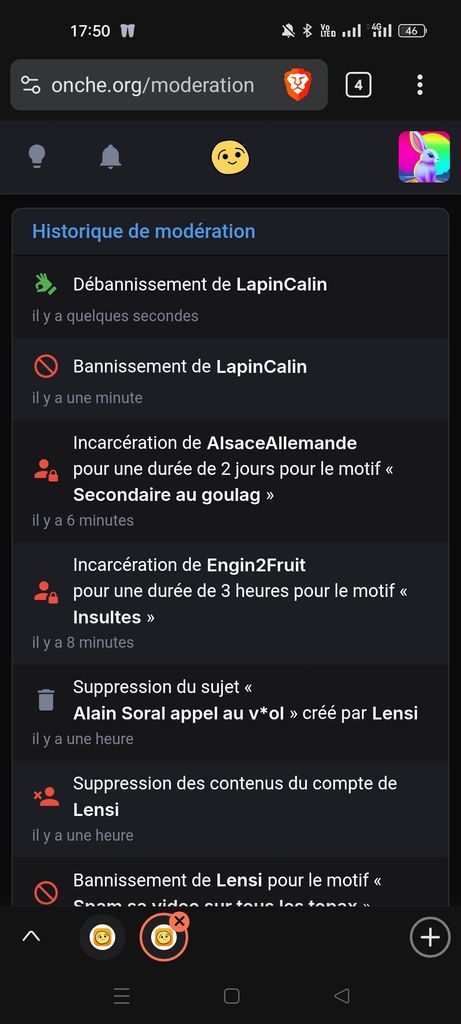Open AlsaceAllemande user link
Image resolution: width=461 pixels, height=1024 pixels.
click(282, 443)
